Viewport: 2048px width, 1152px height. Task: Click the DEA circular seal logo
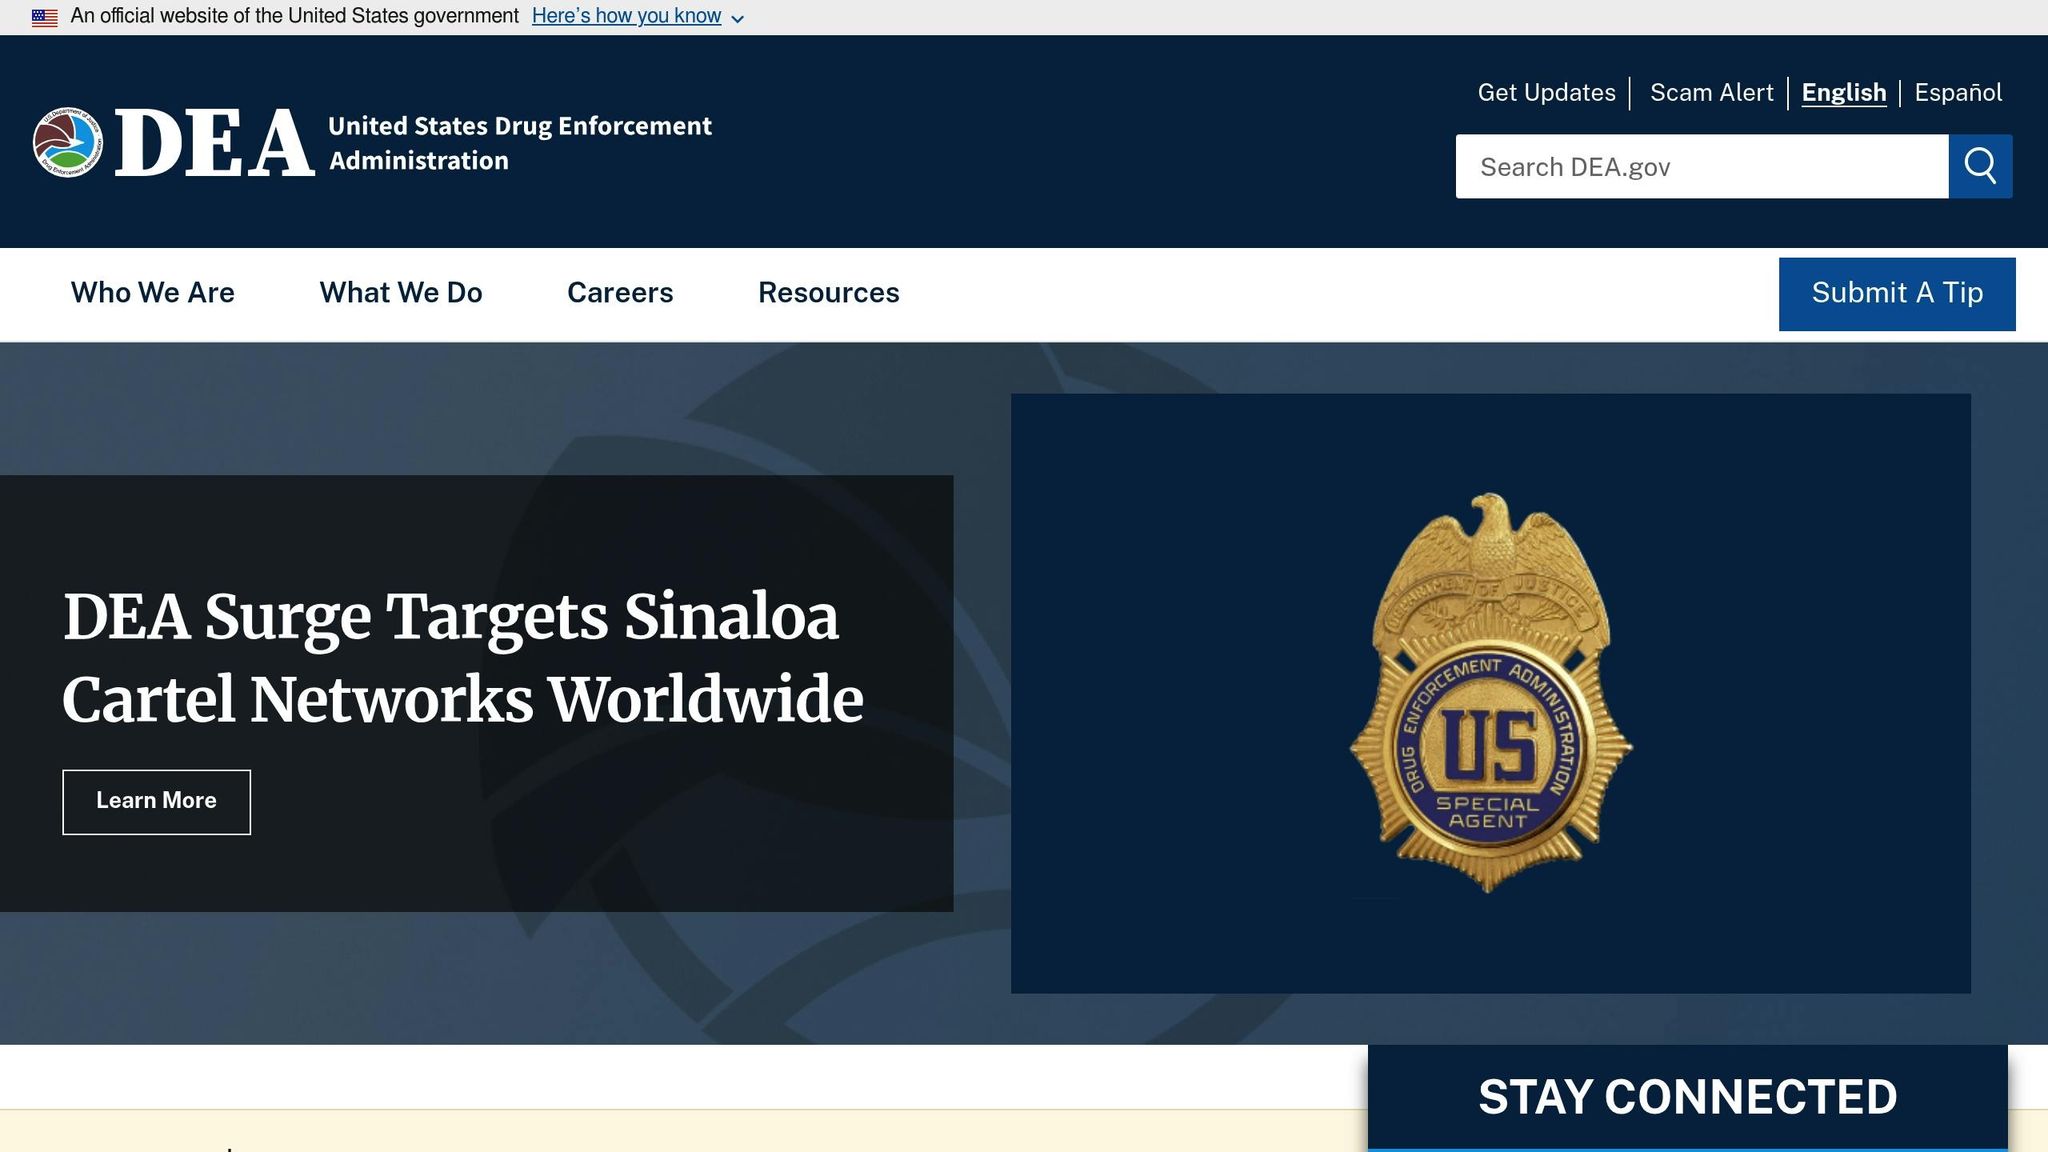point(66,142)
